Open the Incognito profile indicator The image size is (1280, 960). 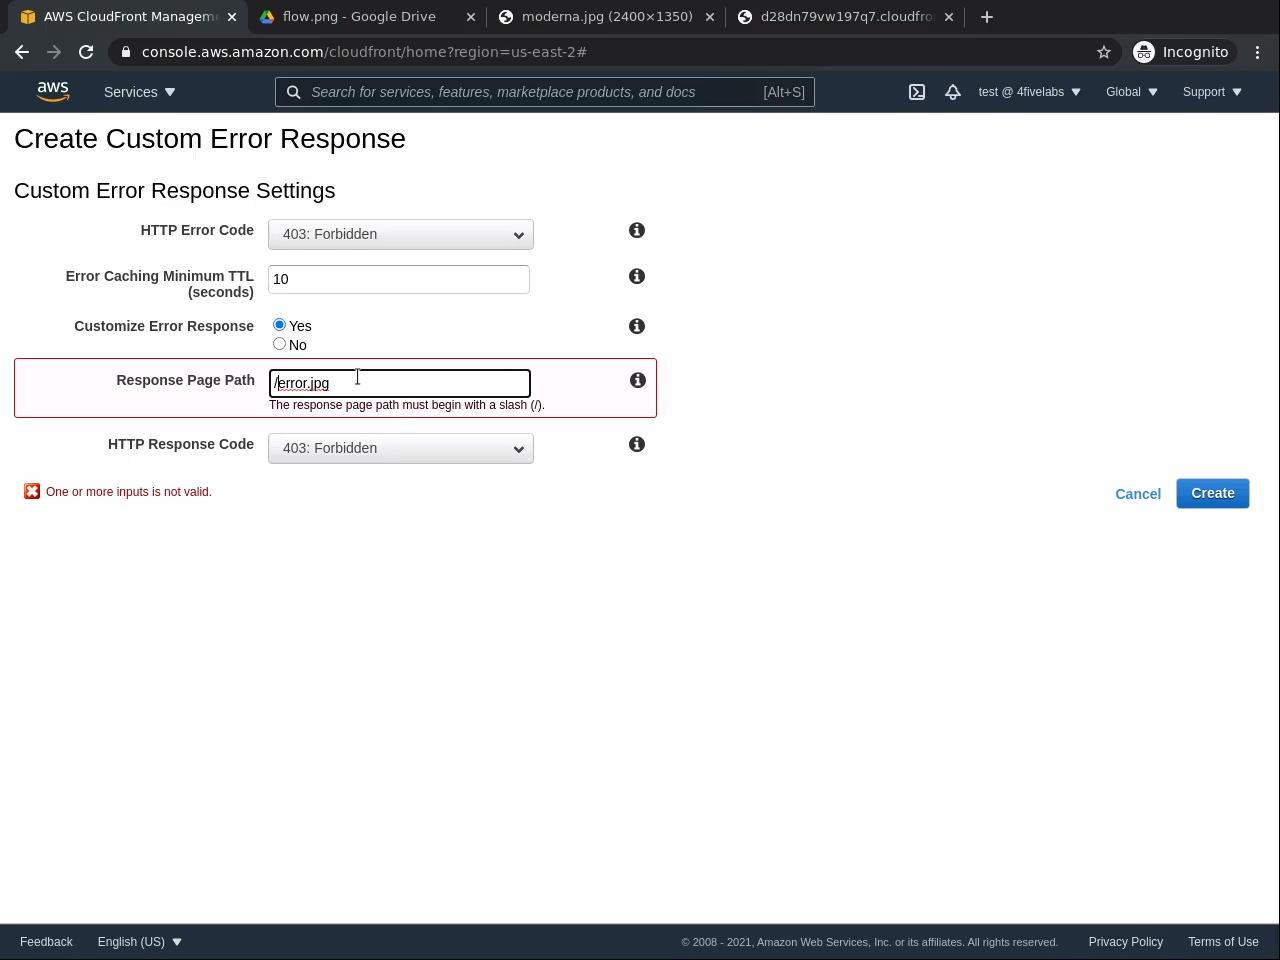[1181, 52]
